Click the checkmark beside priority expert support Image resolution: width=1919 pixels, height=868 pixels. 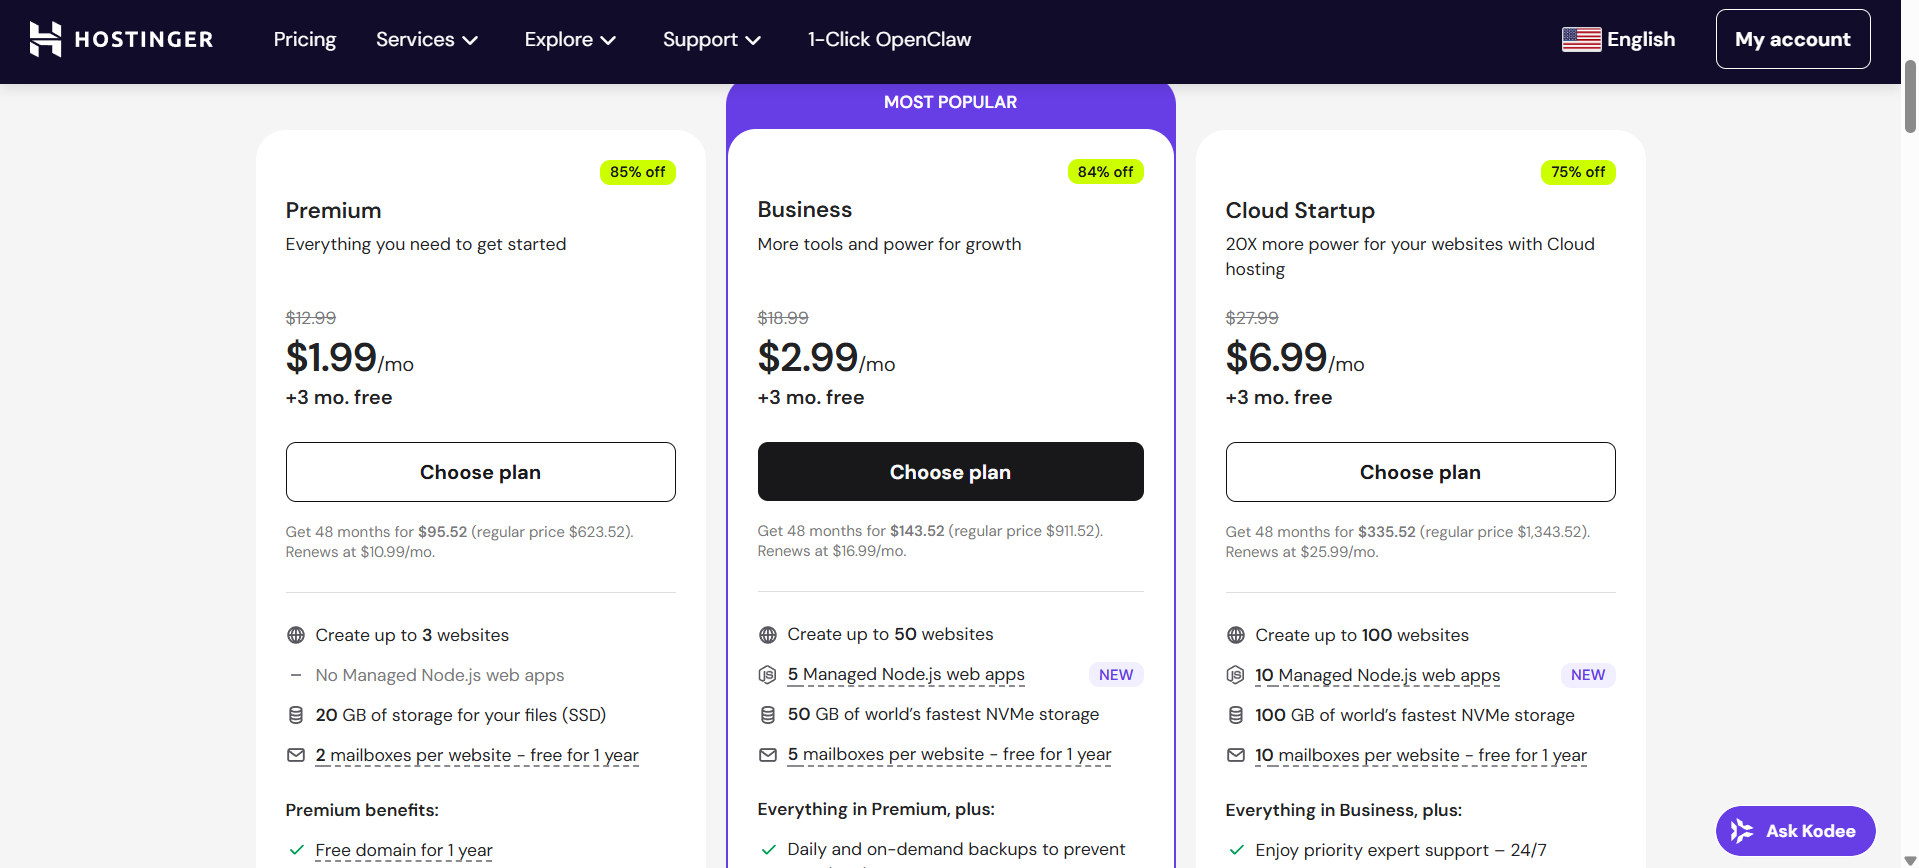click(x=1236, y=849)
